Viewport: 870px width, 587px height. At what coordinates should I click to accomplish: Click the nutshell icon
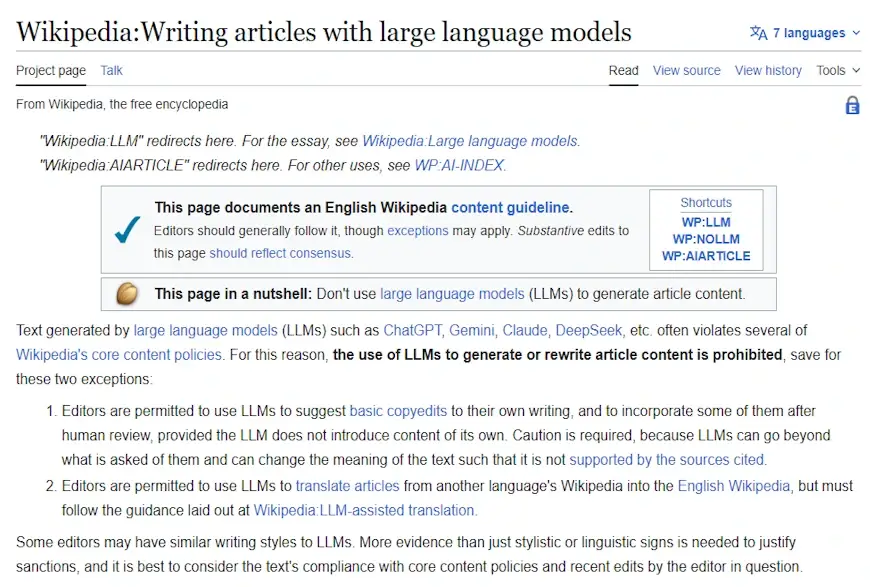coord(127,294)
